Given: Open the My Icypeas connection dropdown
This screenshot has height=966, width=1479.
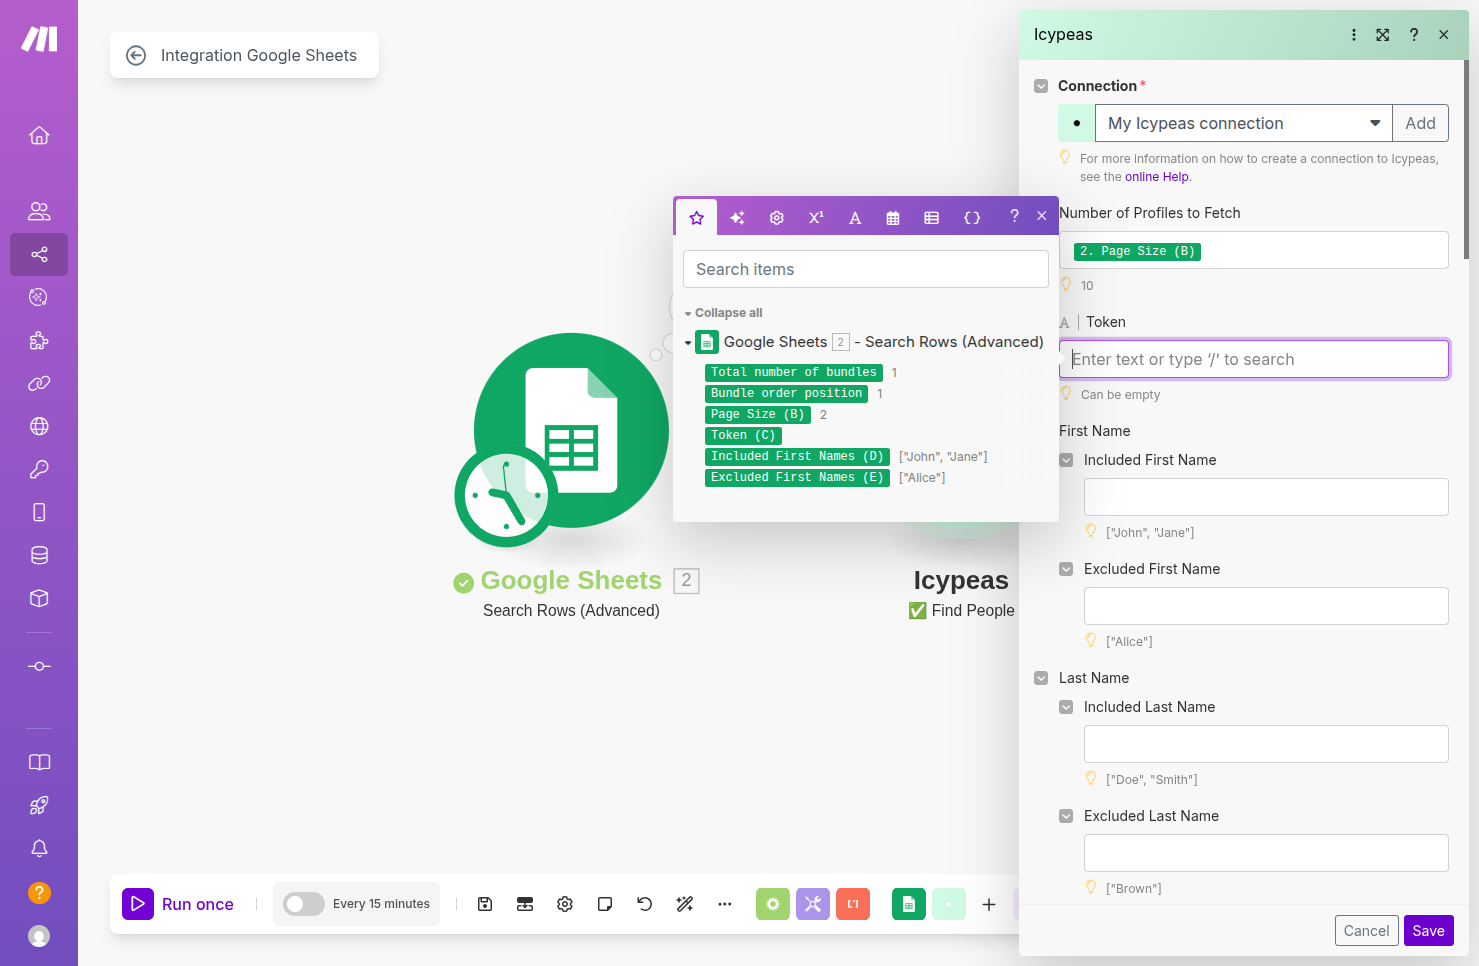Looking at the screenshot, I should click(x=1243, y=123).
